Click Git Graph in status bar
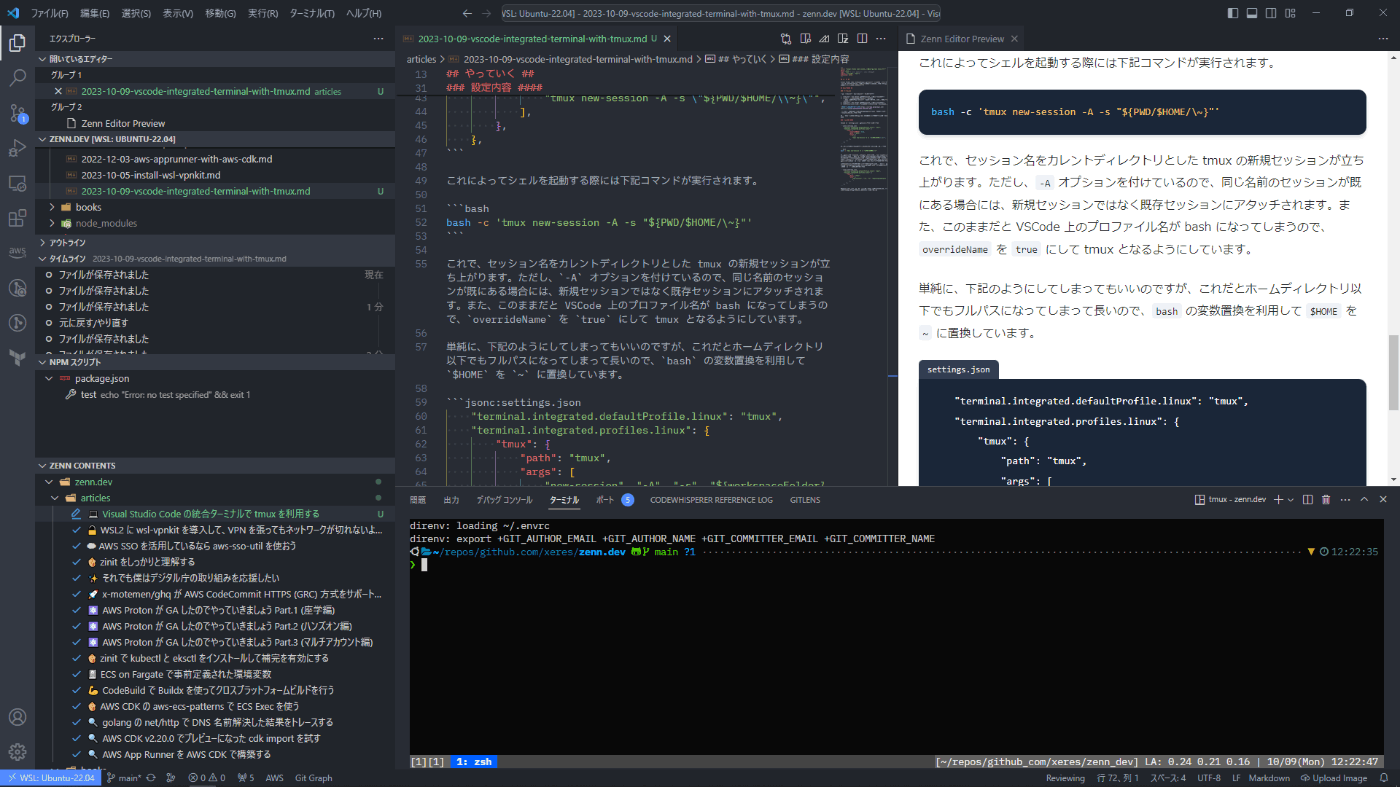This screenshot has width=1400, height=787. (314, 778)
